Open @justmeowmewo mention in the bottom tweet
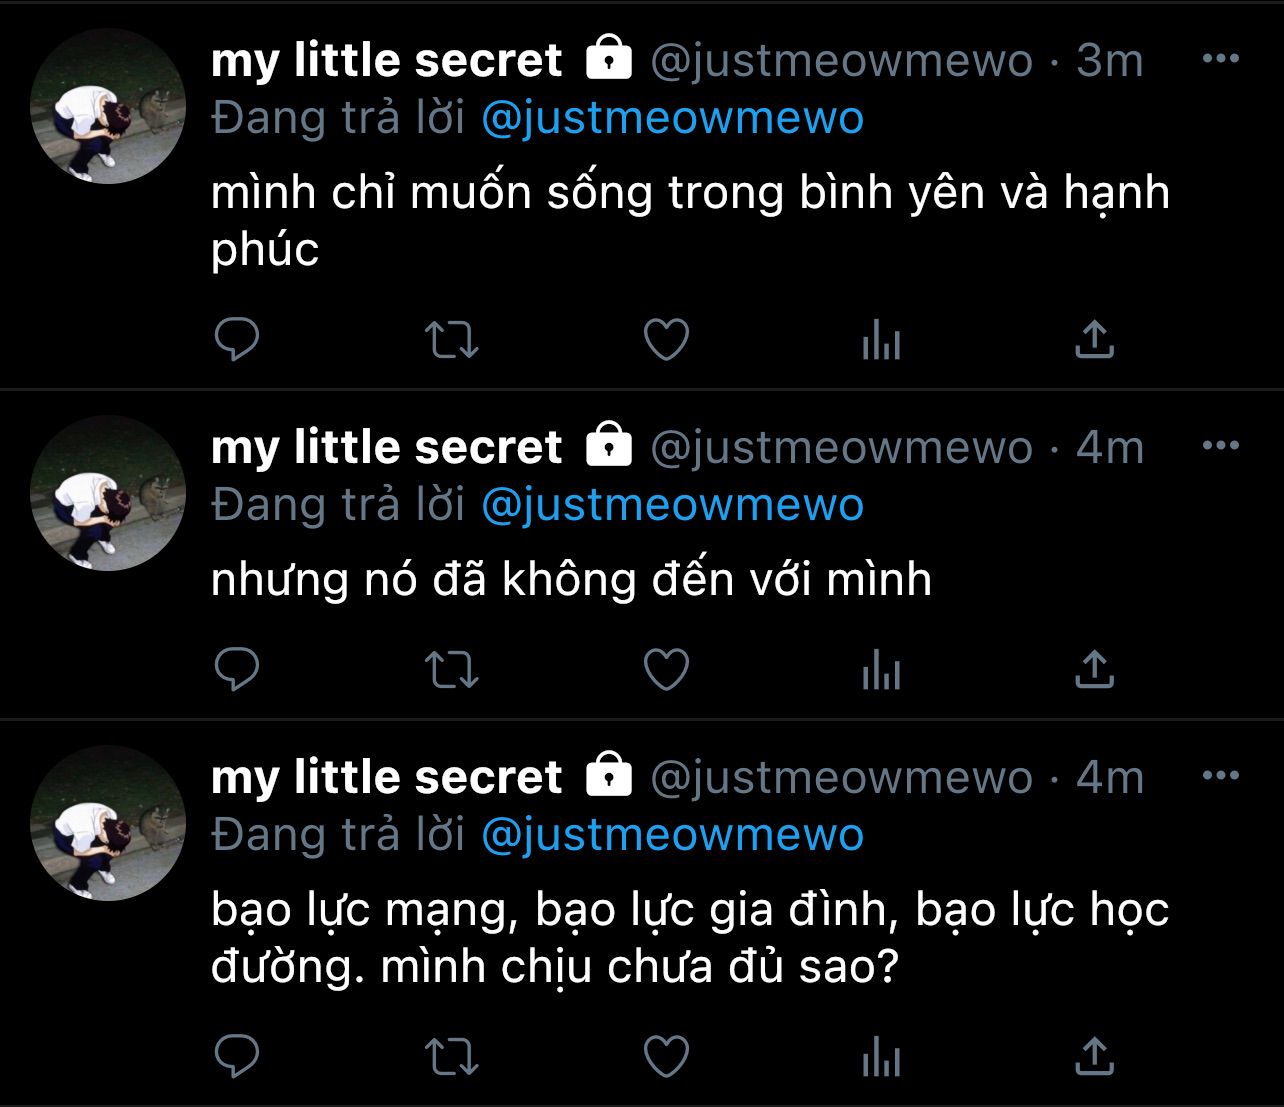Viewport: 1284px width, 1107px height. point(672,835)
